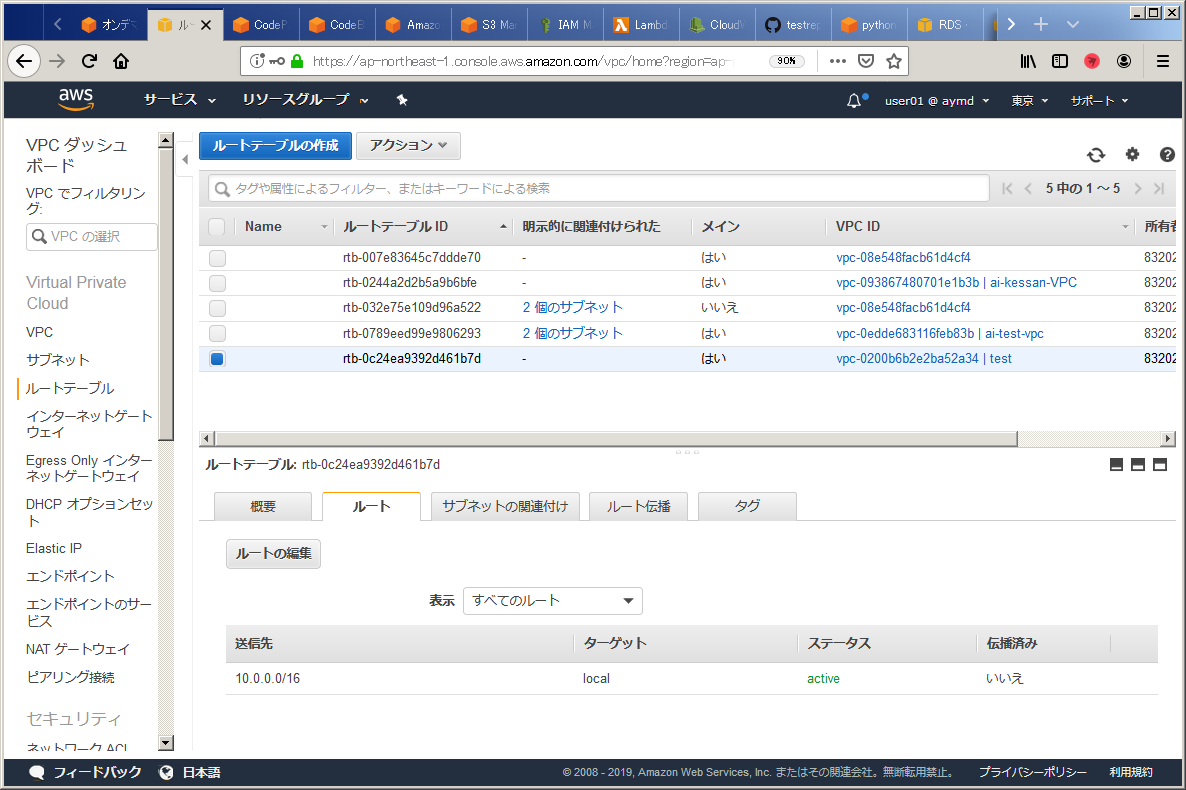The image size is (1186, 790).
Task: Open AWS notifications bell
Action: click(854, 100)
